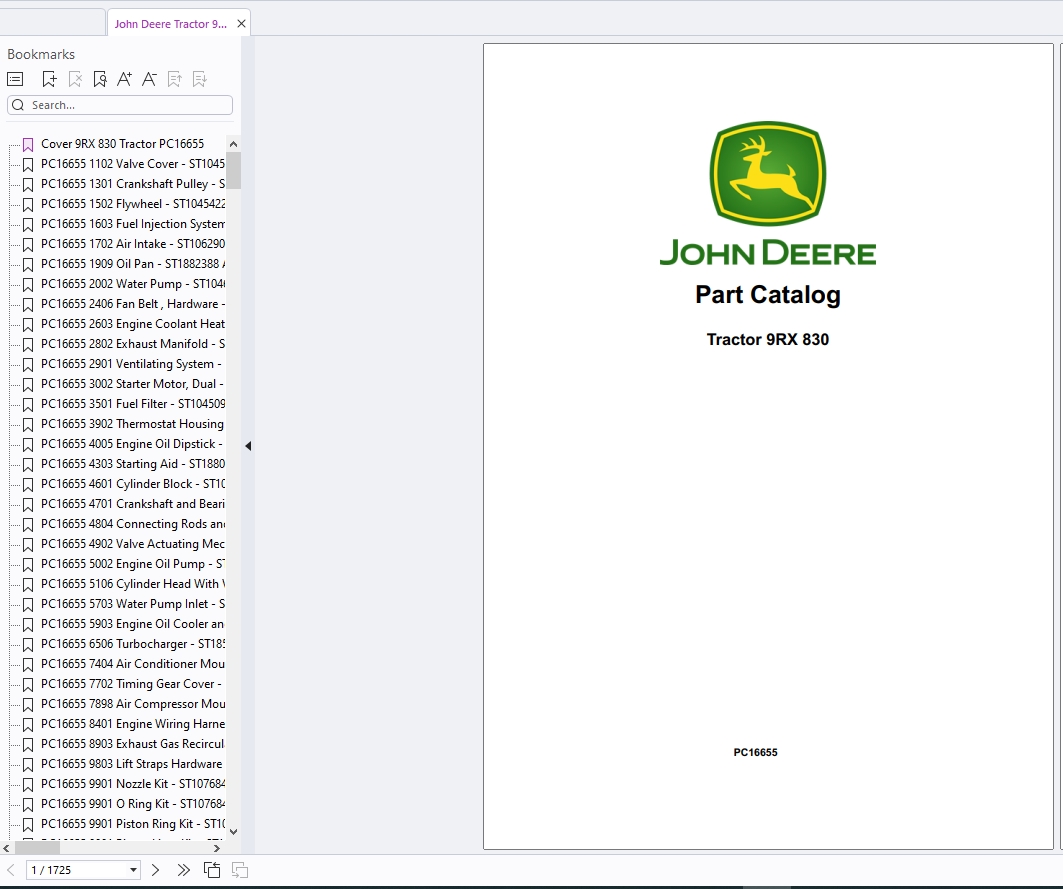Open the bookmarks options list icon
This screenshot has width=1063, height=889.
click(15, 79)
